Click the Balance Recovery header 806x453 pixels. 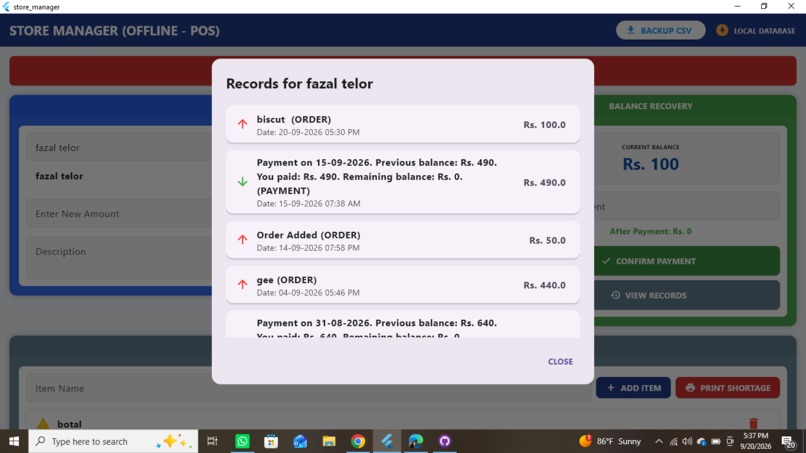point(650,106)
